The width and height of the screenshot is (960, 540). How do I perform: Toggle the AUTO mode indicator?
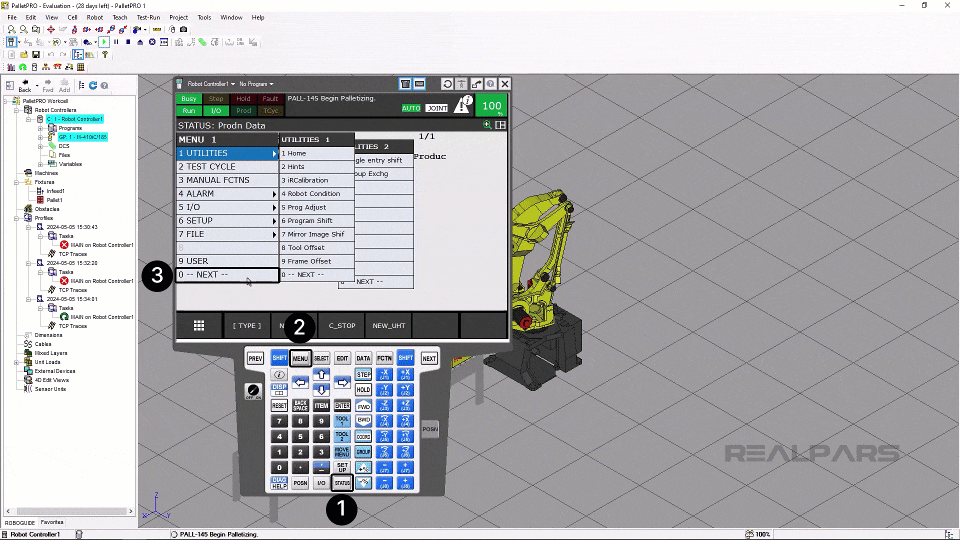click(411, 108)
